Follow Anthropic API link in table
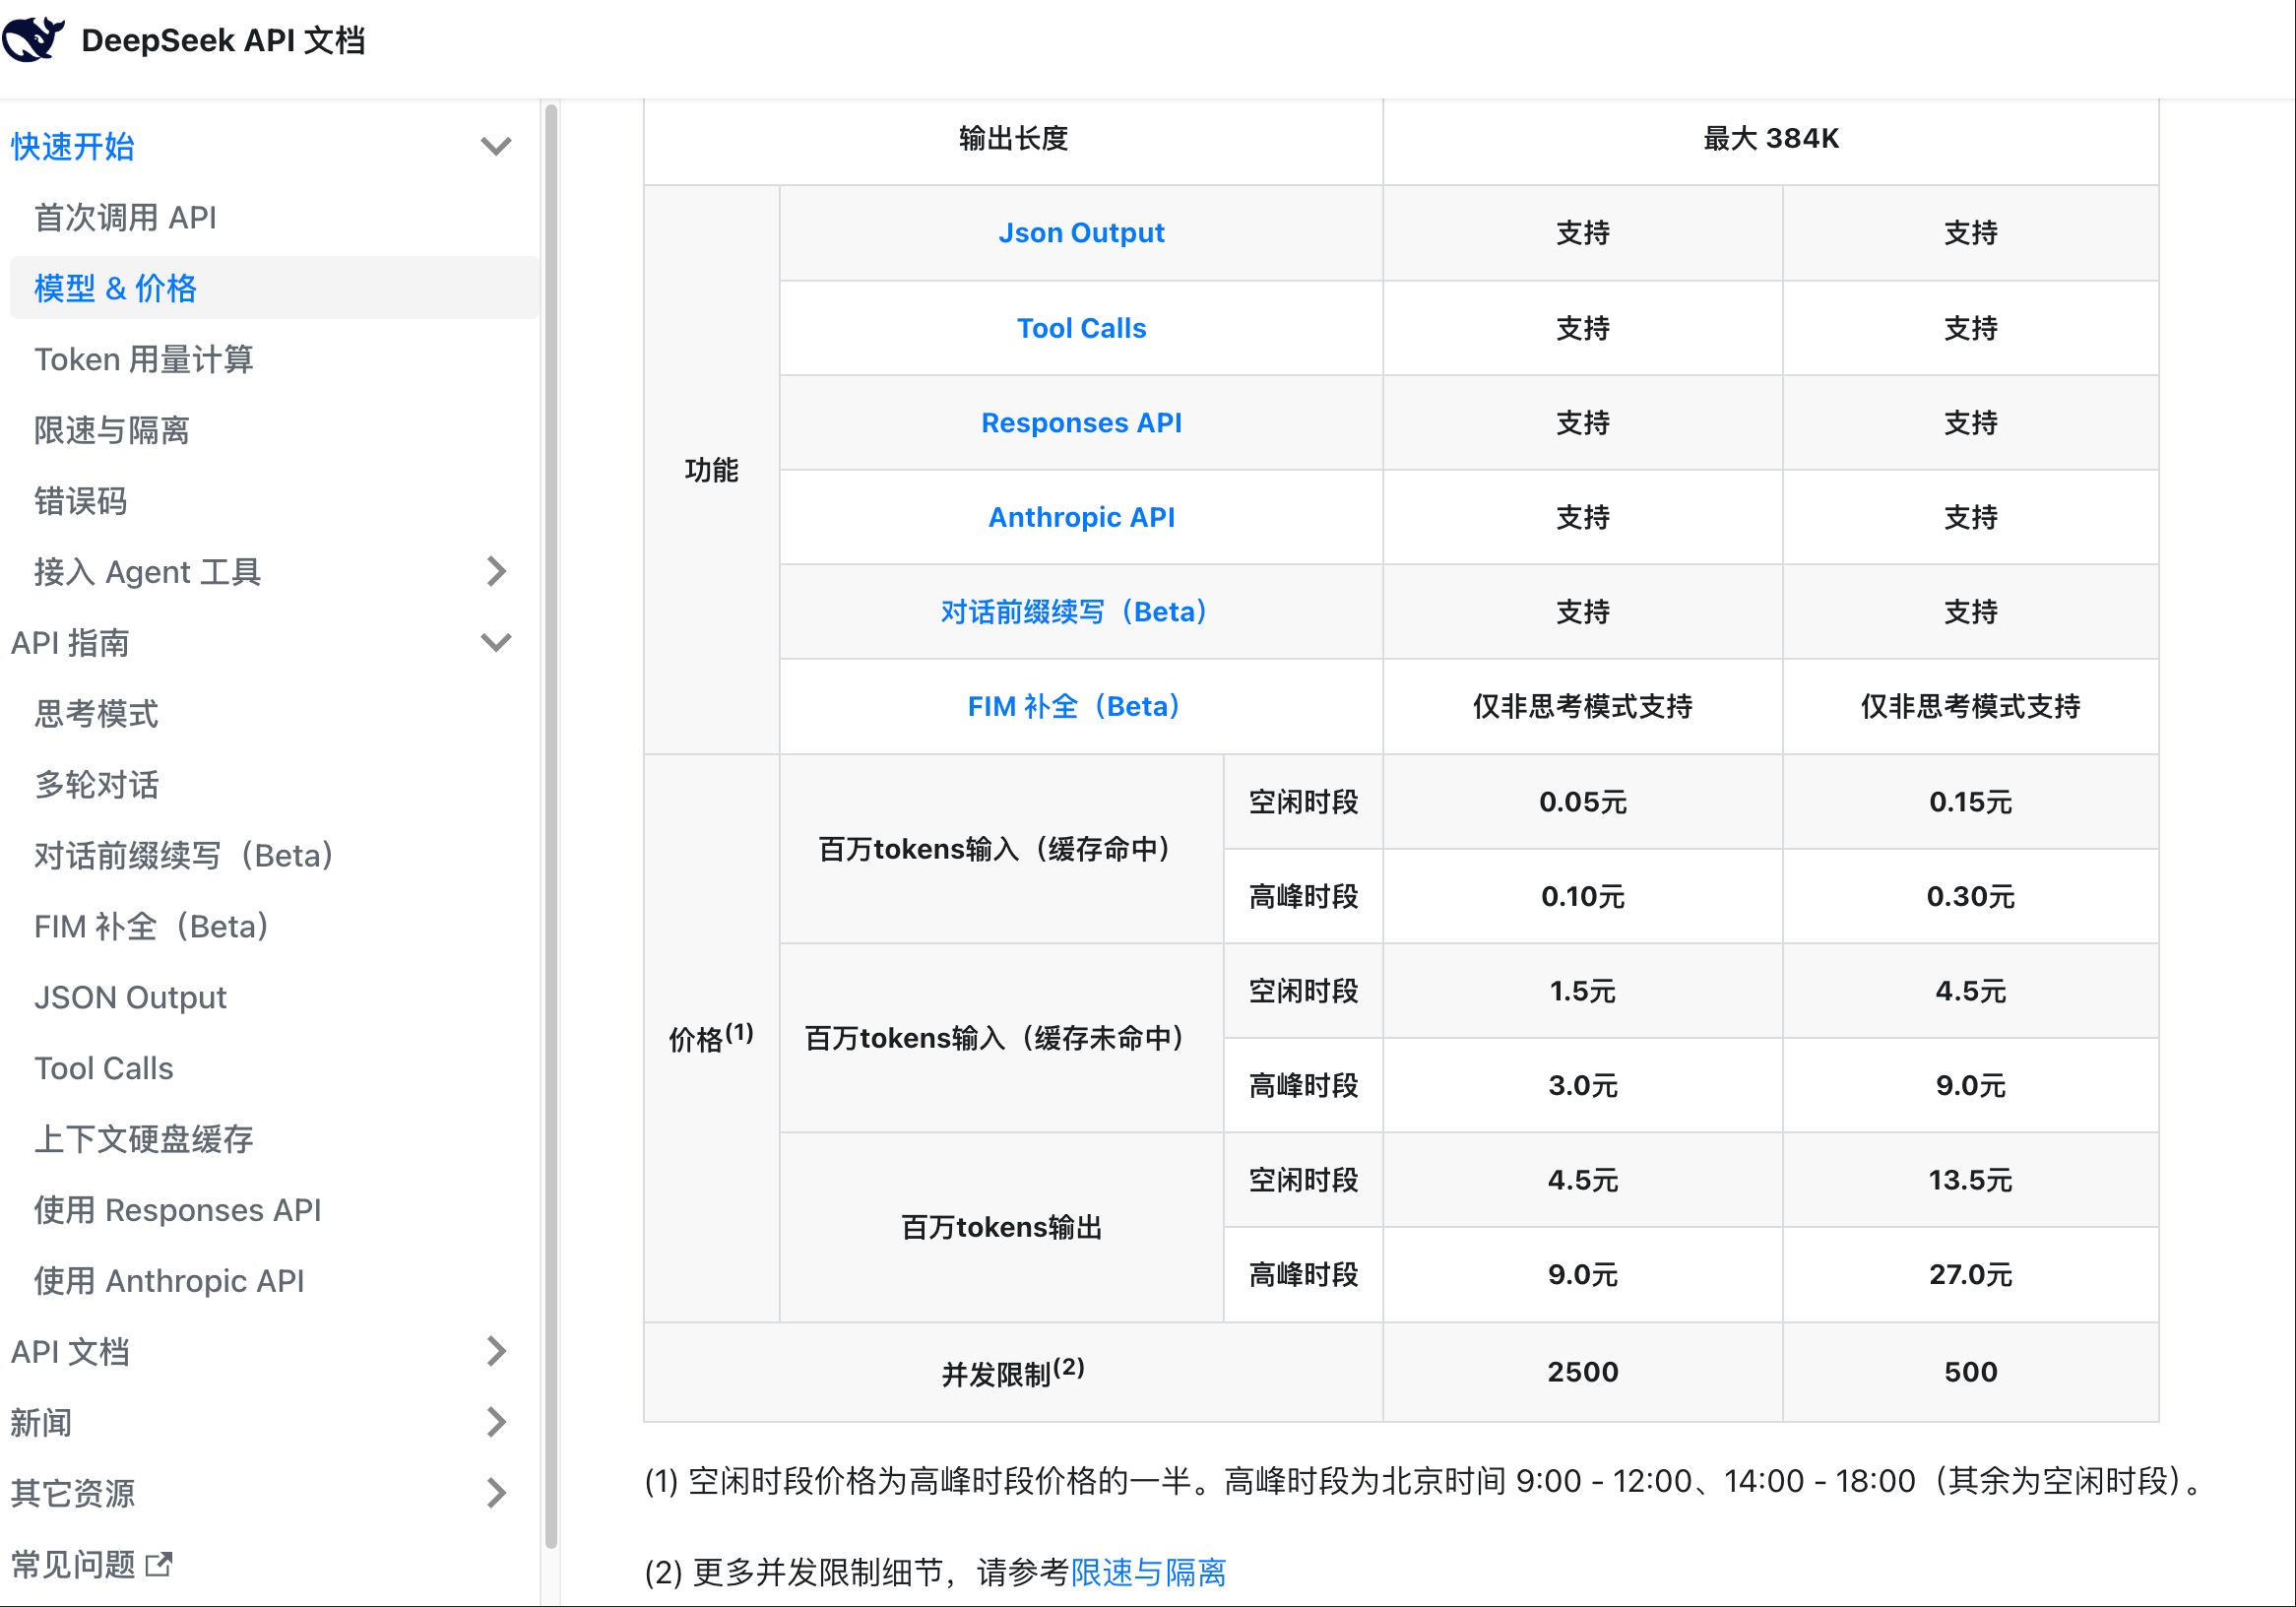This screenshot has width=2296, height=1607. pos(1081,517)
